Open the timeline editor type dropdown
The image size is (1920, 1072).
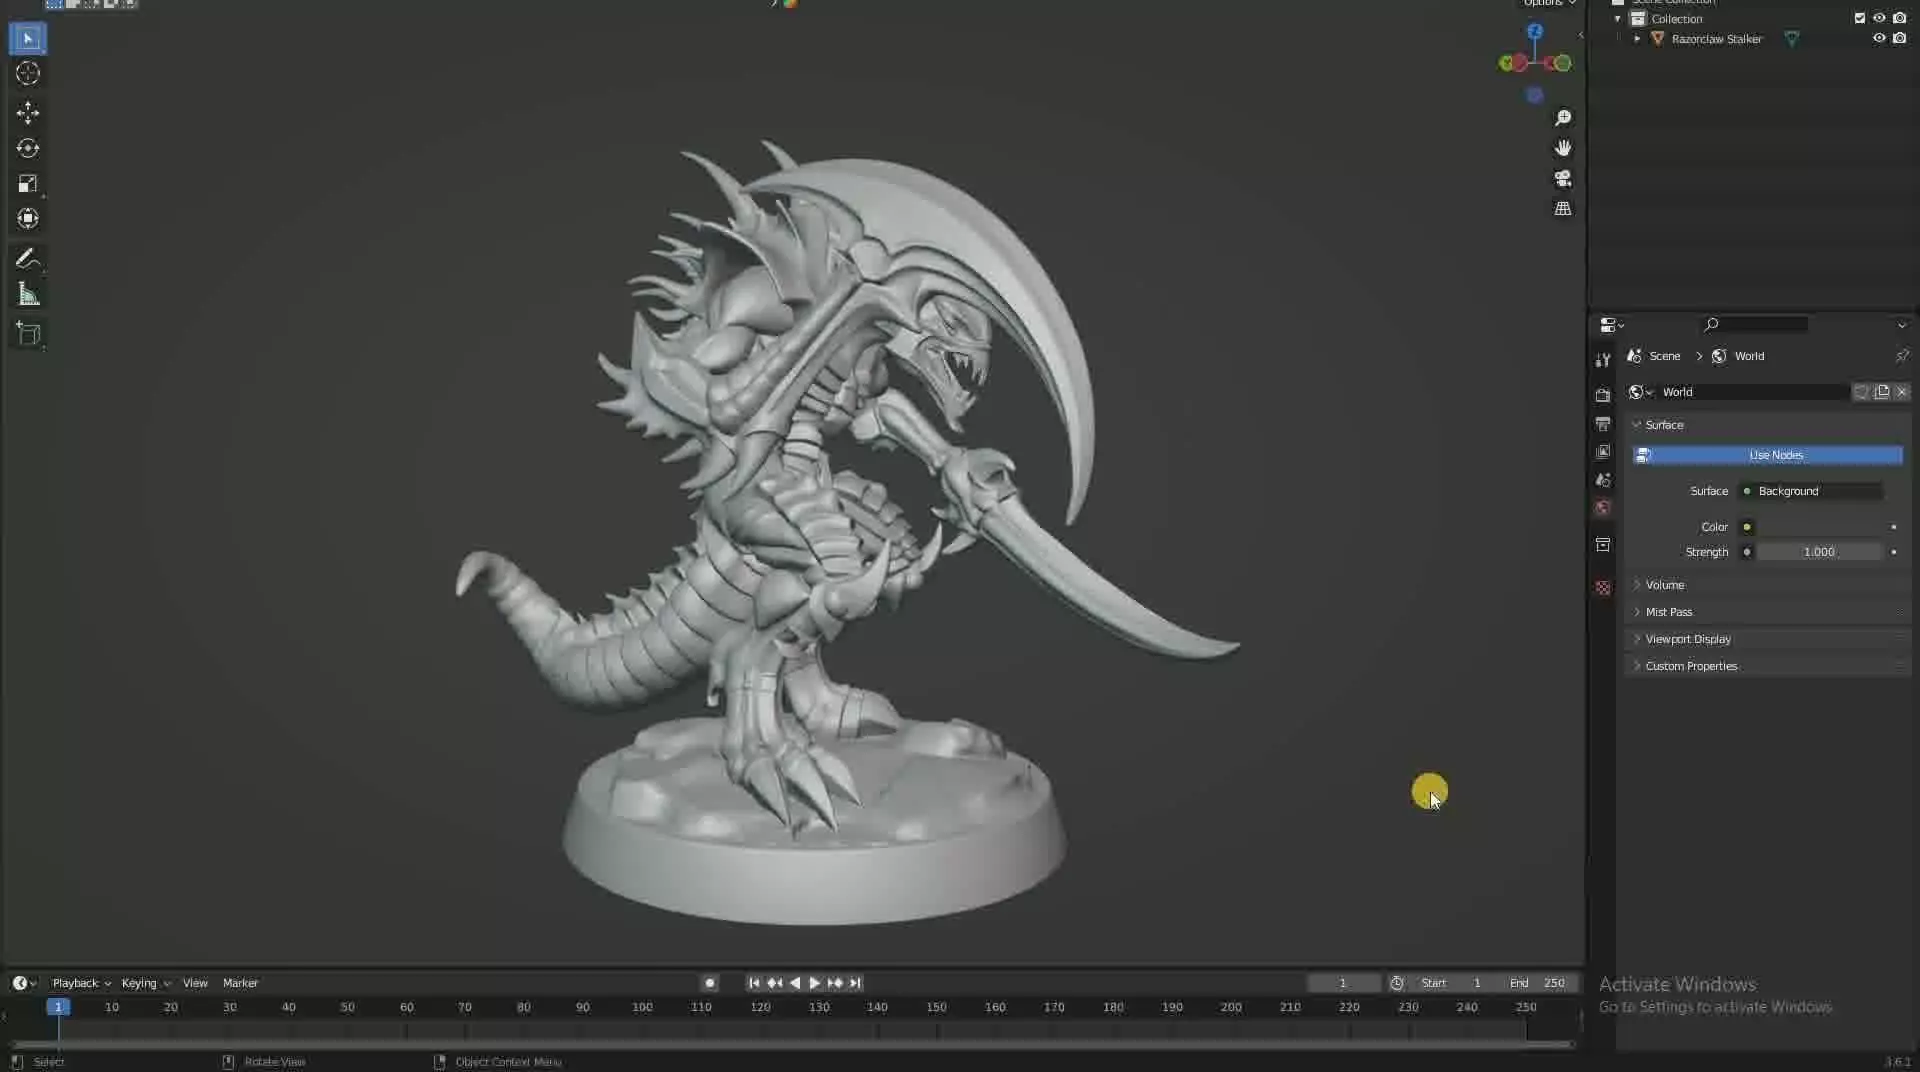[x=24, y=983]
